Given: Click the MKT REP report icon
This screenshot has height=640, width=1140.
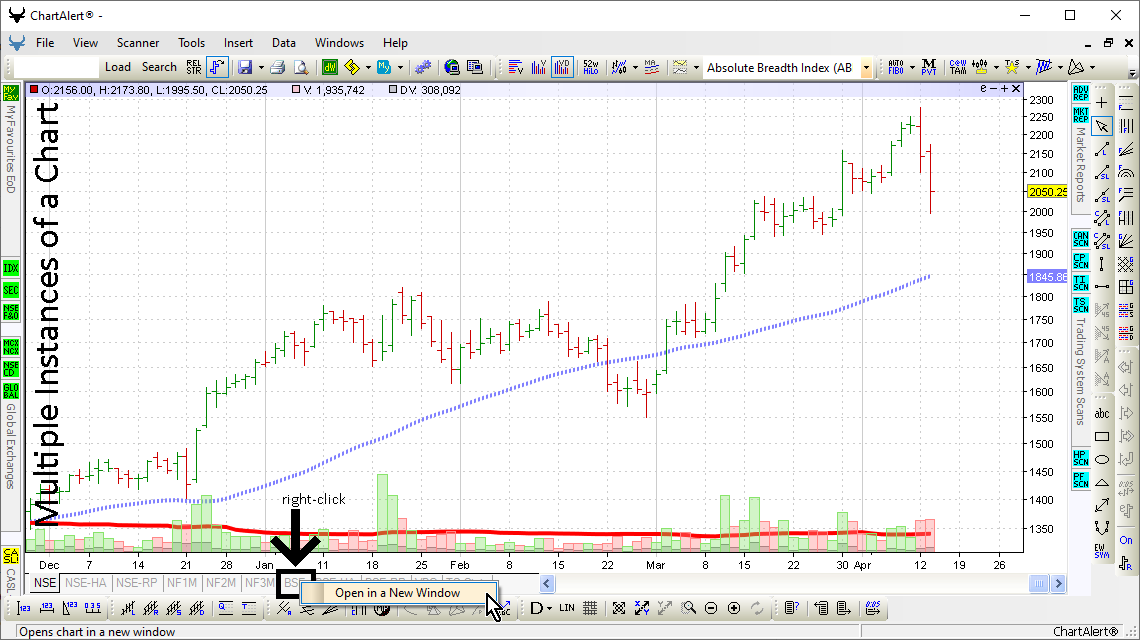Looking at the screenshot, I should pos(1080,115).
